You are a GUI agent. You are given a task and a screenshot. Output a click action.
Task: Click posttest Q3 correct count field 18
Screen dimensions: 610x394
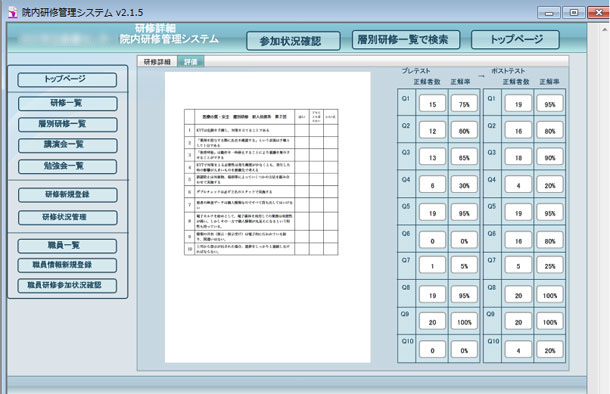(518, 157)
